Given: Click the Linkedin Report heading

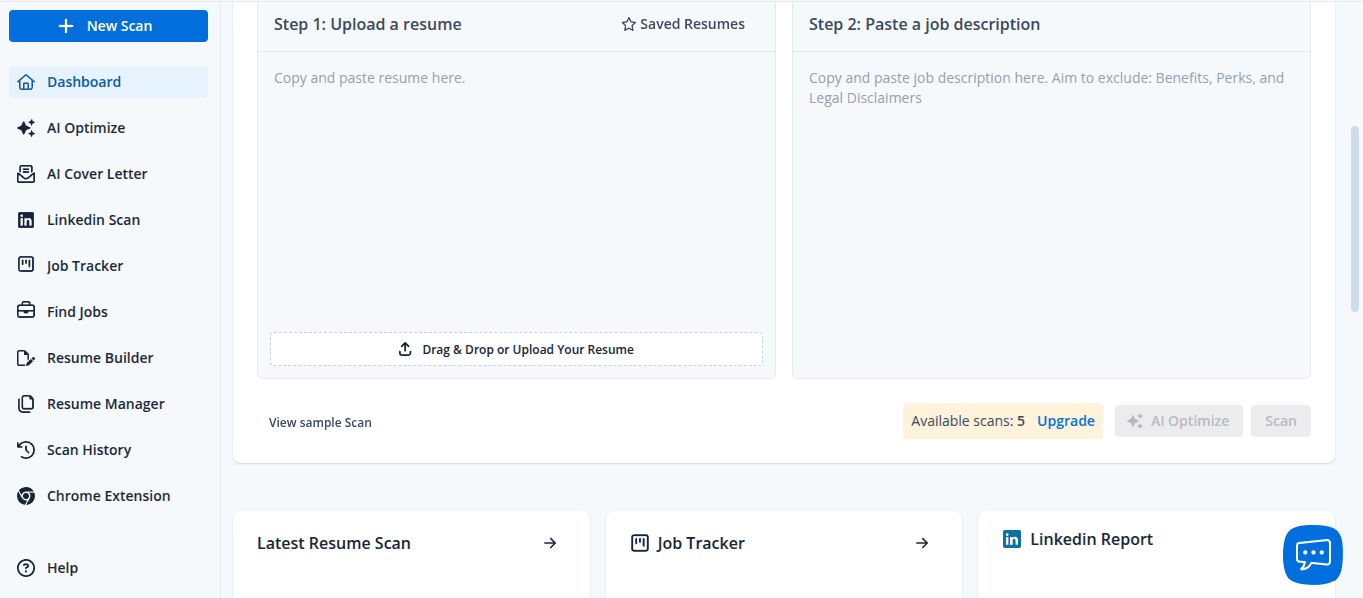Looking at the screenshot, I should click(1092, 539).
